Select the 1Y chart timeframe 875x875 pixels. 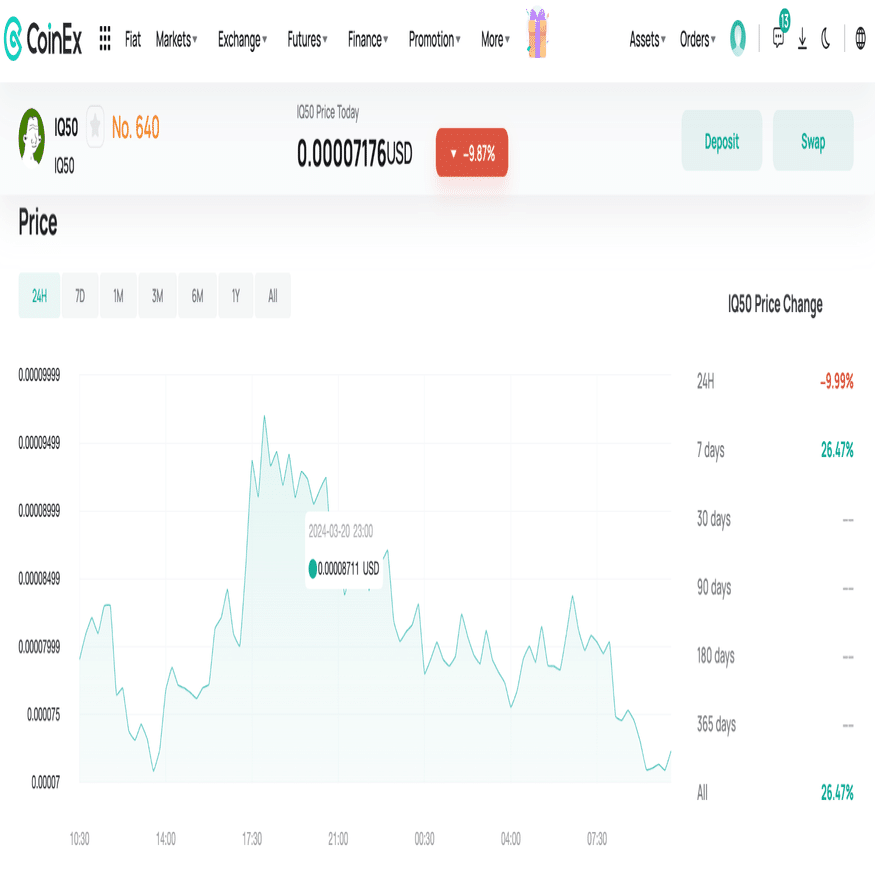pos(235,295)
